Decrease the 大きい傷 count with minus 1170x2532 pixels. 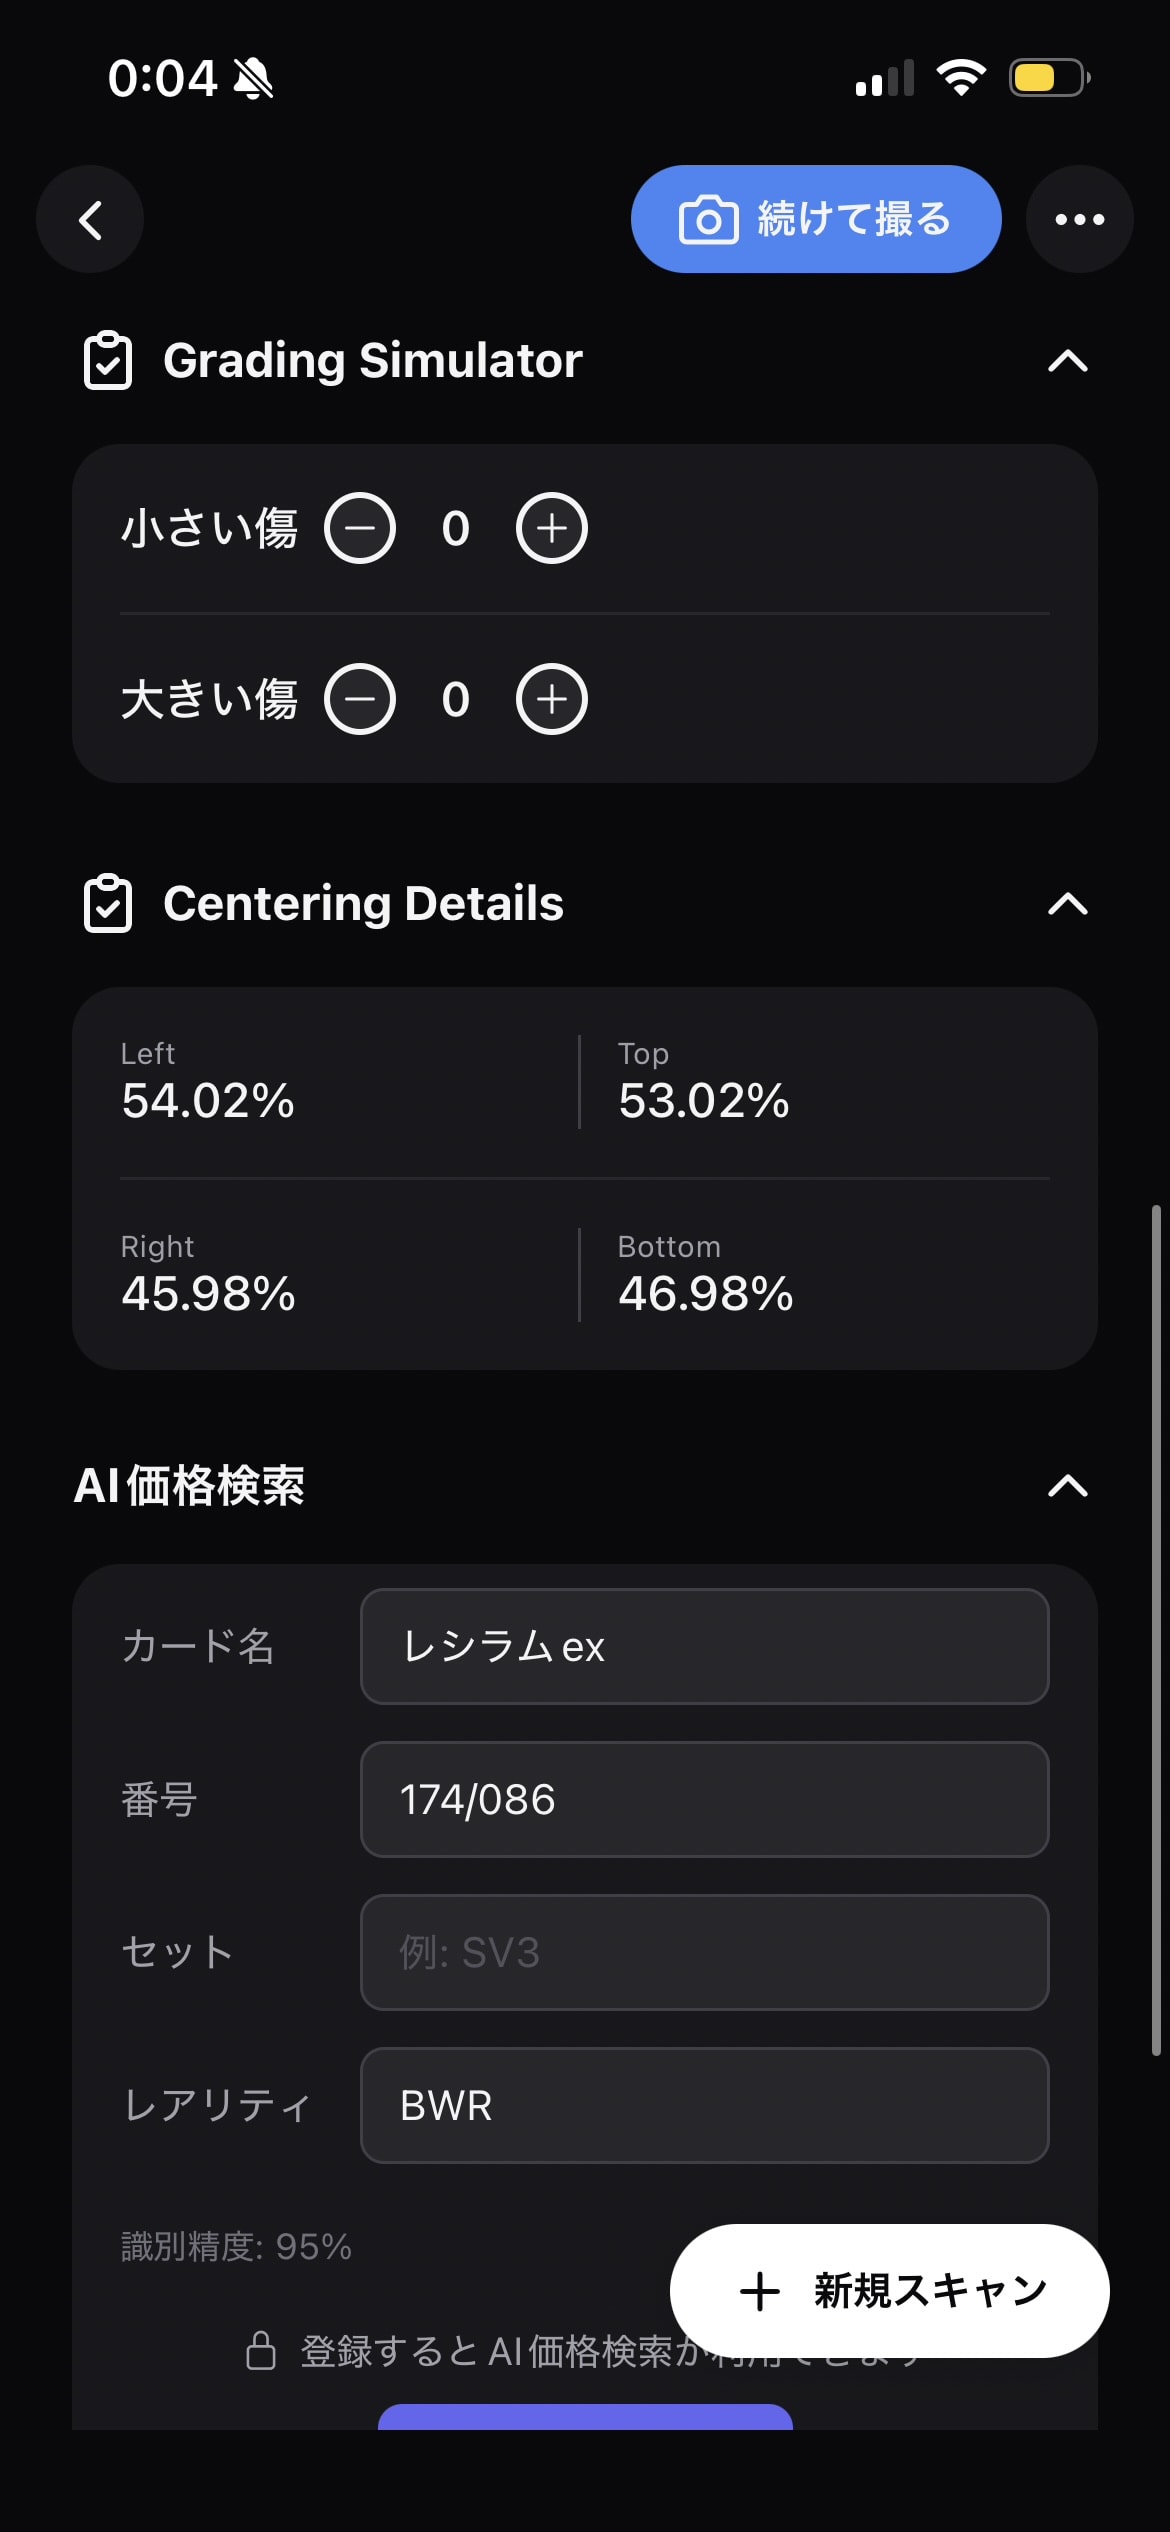click(x=360, y=699)
